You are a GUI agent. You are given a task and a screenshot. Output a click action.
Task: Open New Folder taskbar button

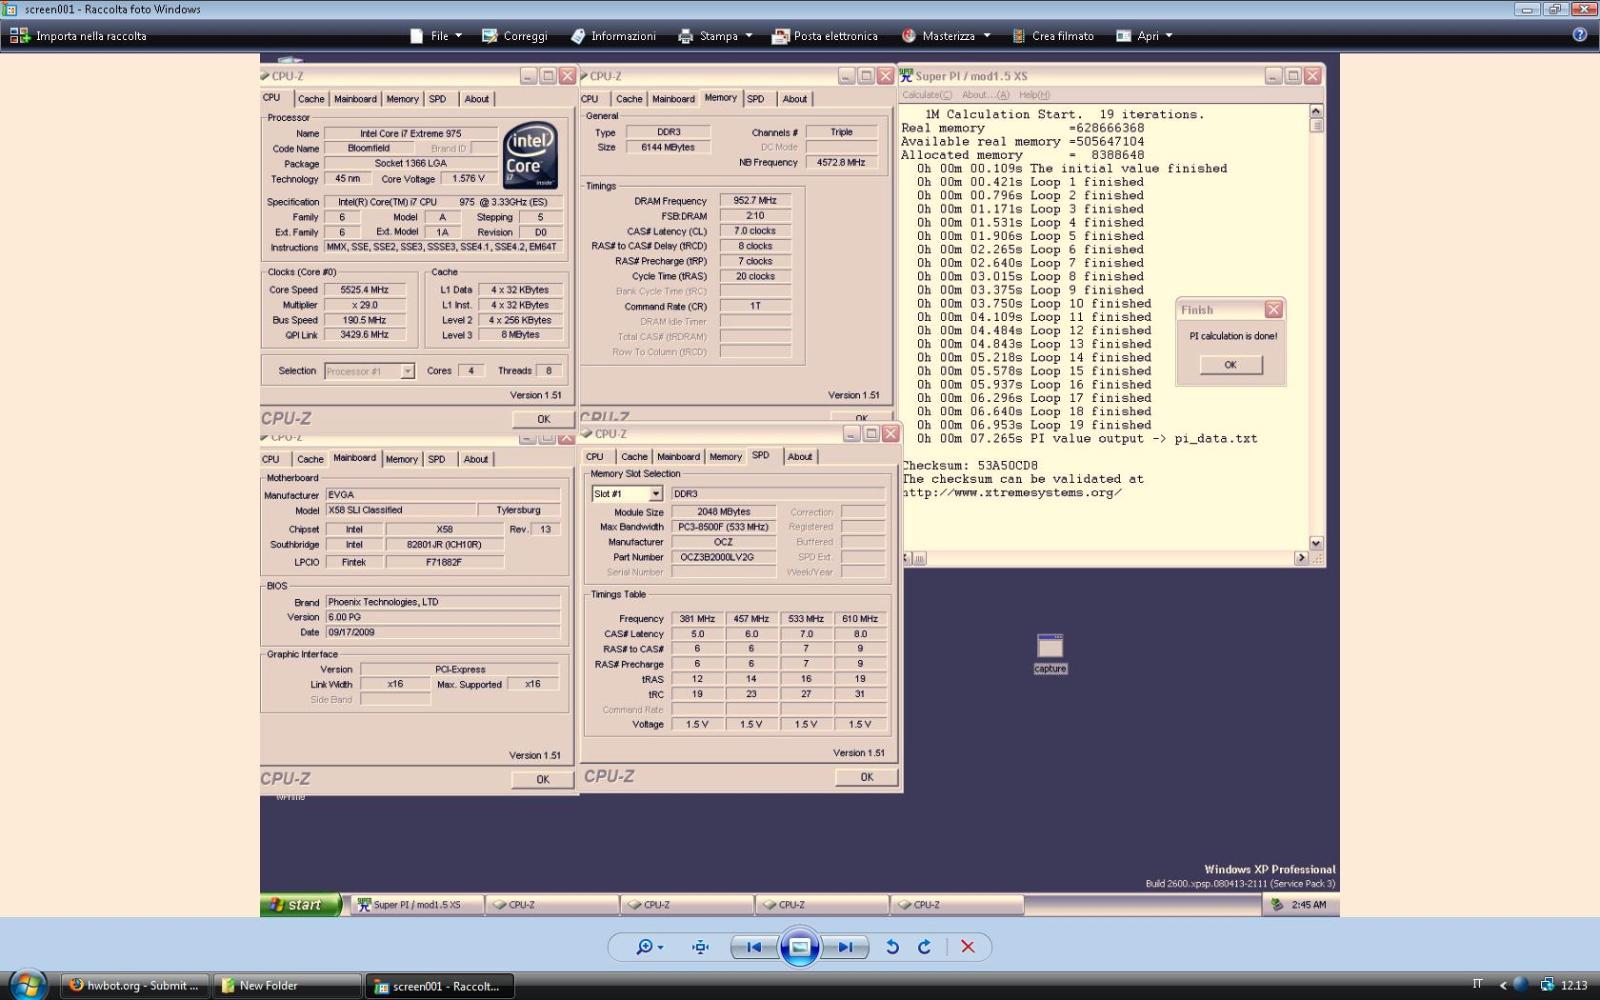[288, 986]
